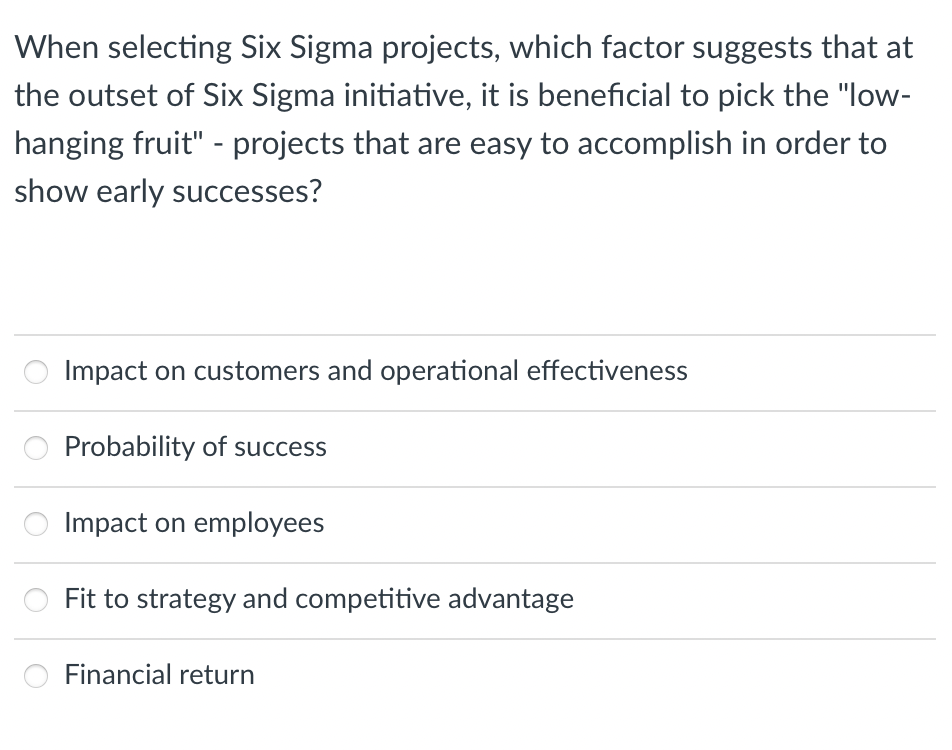Click the text 'Probability of success'

[x=195, y=448]
